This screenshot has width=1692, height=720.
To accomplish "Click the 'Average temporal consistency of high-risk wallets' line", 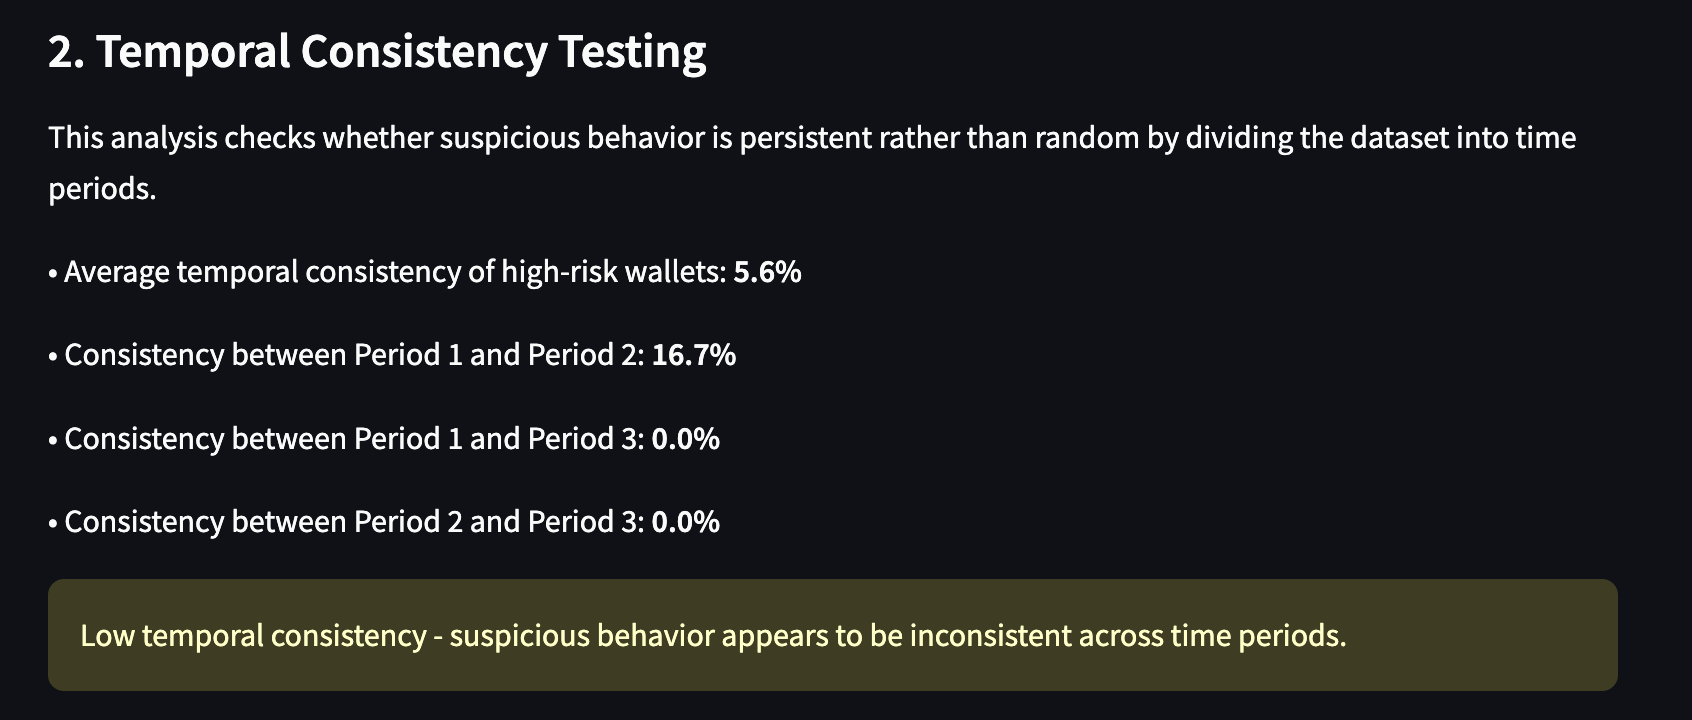I will [x=425, y=272].
